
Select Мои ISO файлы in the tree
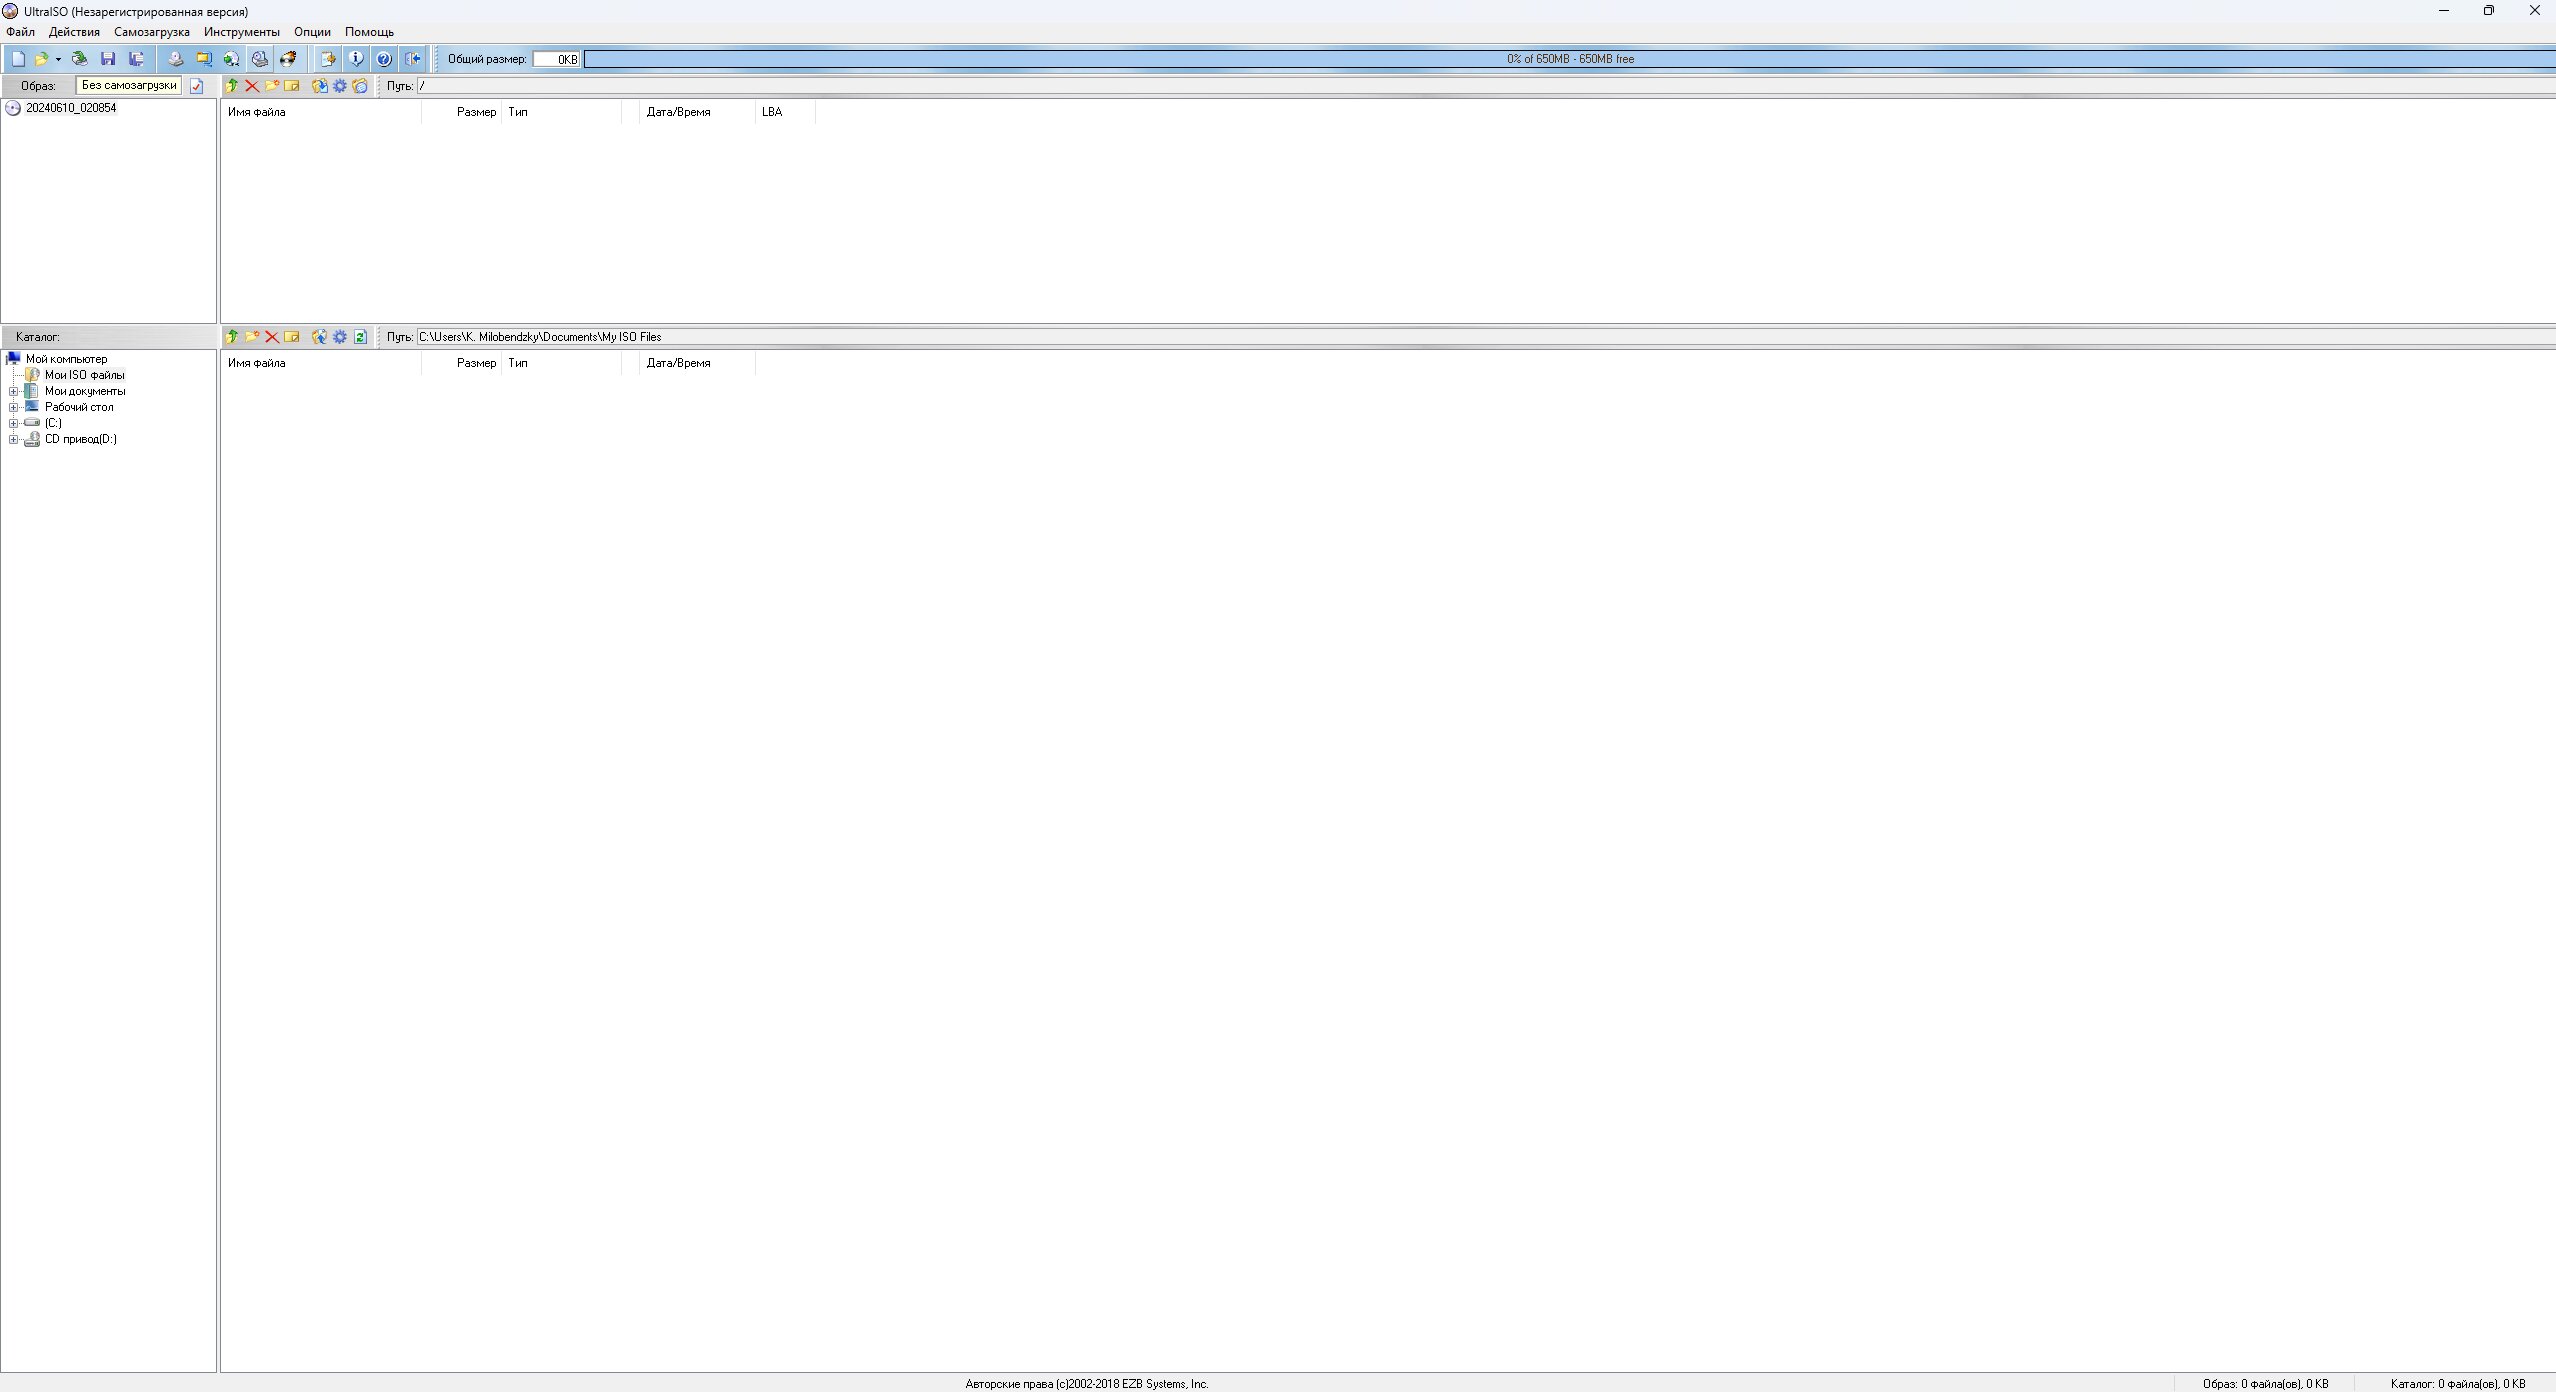tap(85, 375)
